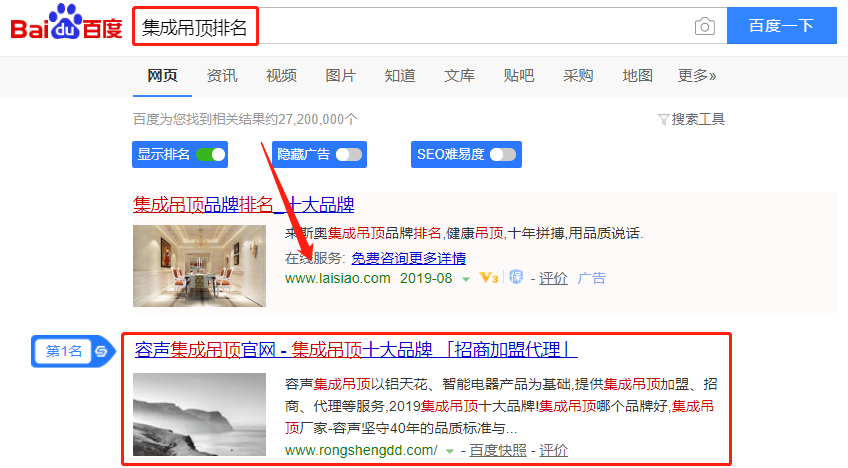Select the 网页 tab

(162, 76)
